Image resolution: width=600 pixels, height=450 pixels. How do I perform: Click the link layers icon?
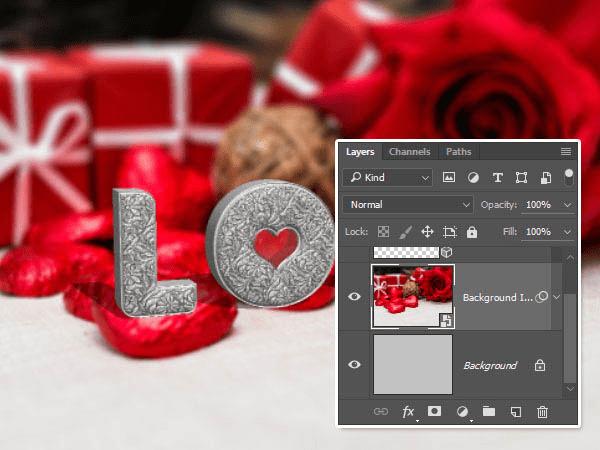coord(380,412)
